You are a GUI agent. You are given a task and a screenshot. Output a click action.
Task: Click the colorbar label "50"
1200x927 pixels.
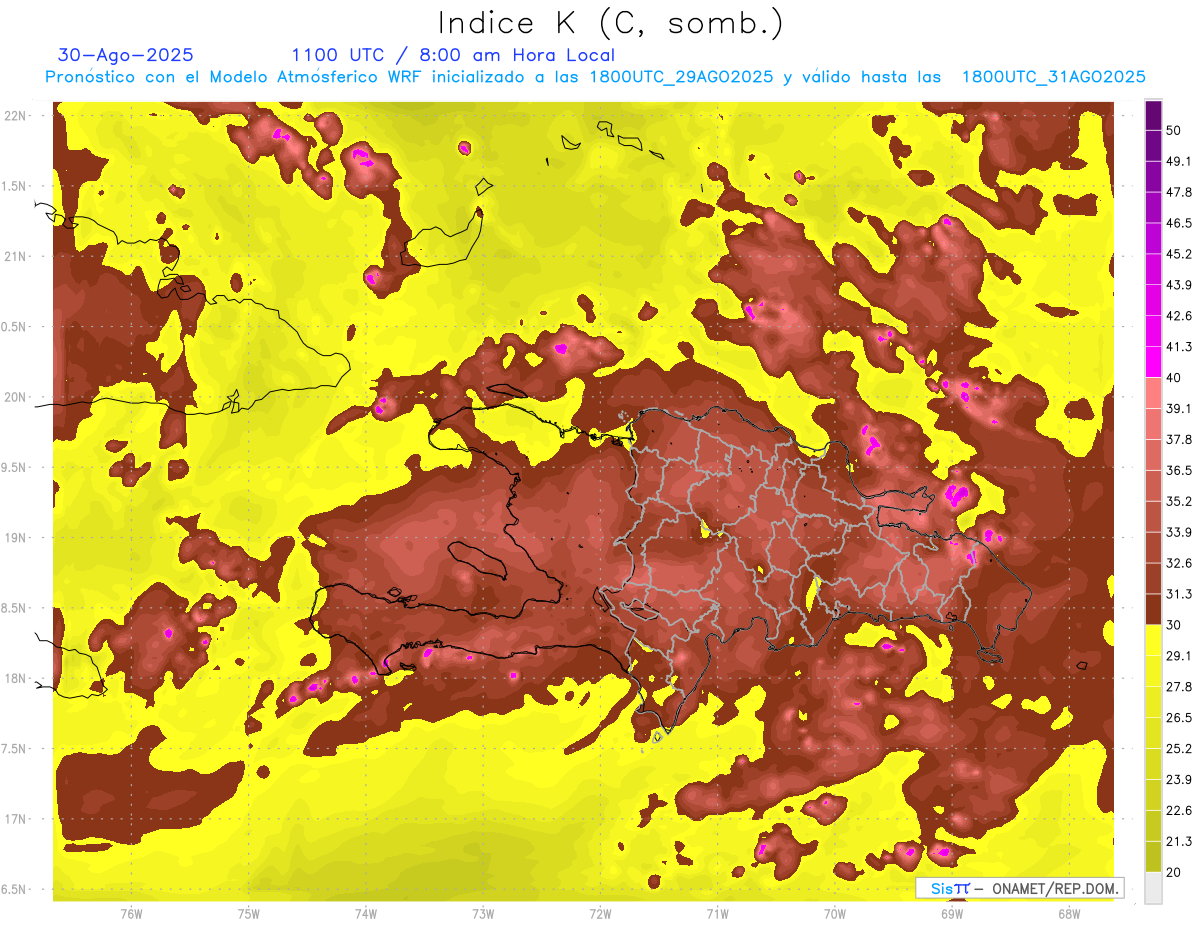1174,130
